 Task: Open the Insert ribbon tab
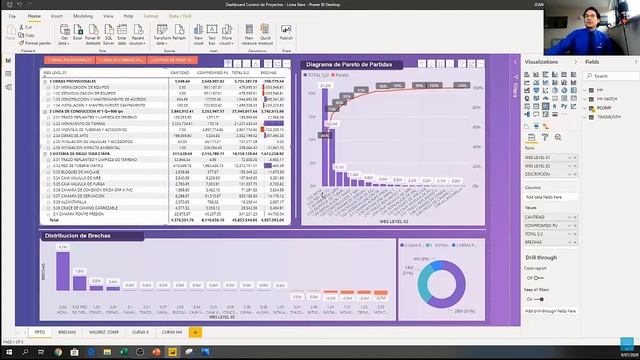(x=57, y=16)
